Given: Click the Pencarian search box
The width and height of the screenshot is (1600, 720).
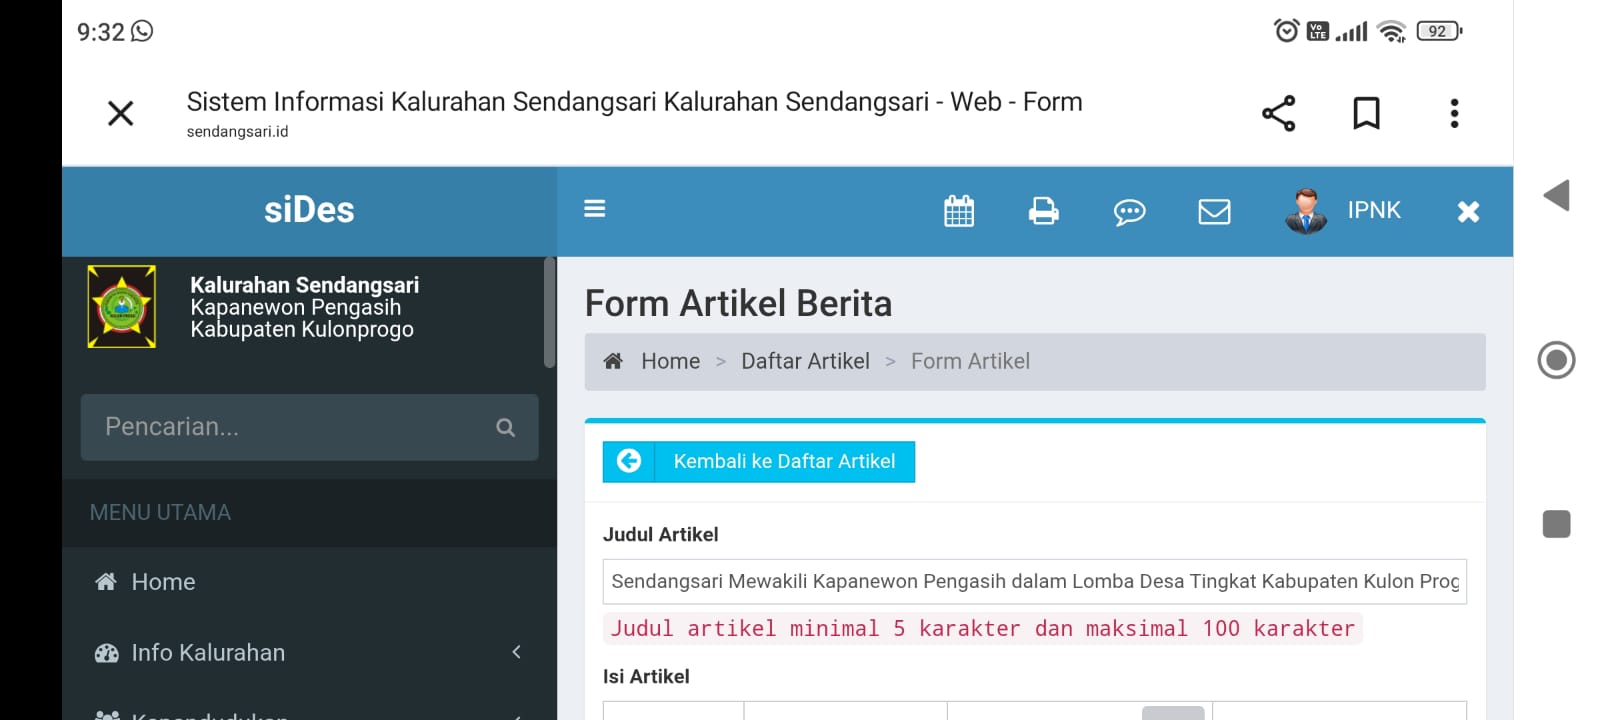Looking at the screenshot, I should pos(290,428).
